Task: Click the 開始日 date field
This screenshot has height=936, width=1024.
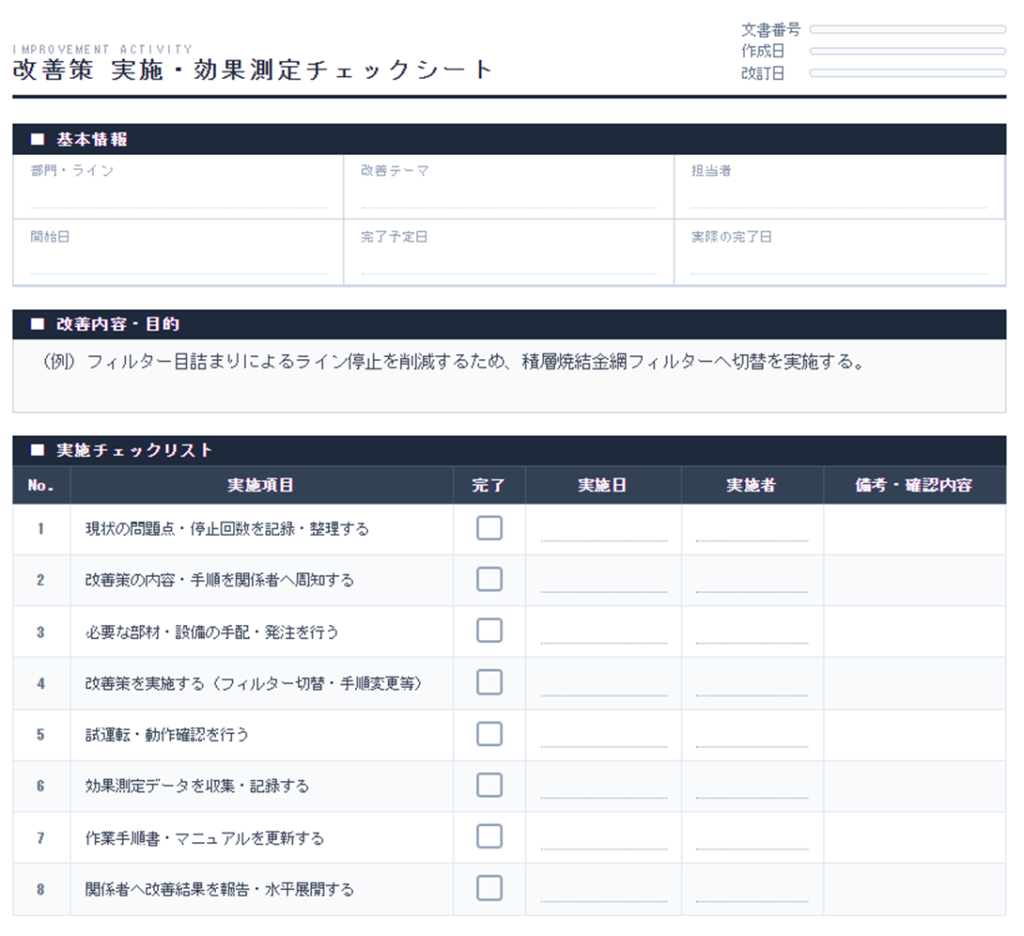Action: (x=178, y=263)
